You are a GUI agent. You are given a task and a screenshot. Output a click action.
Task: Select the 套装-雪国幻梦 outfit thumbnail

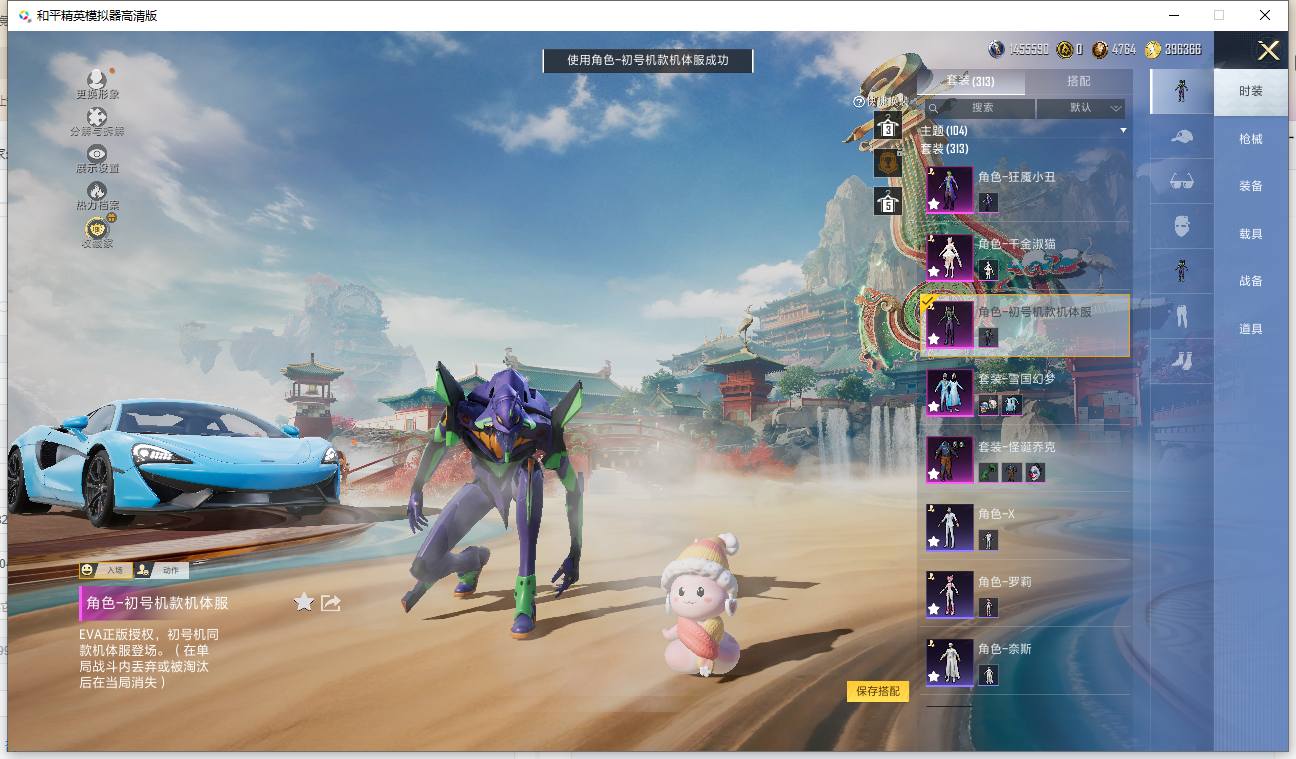click(949, 393)
